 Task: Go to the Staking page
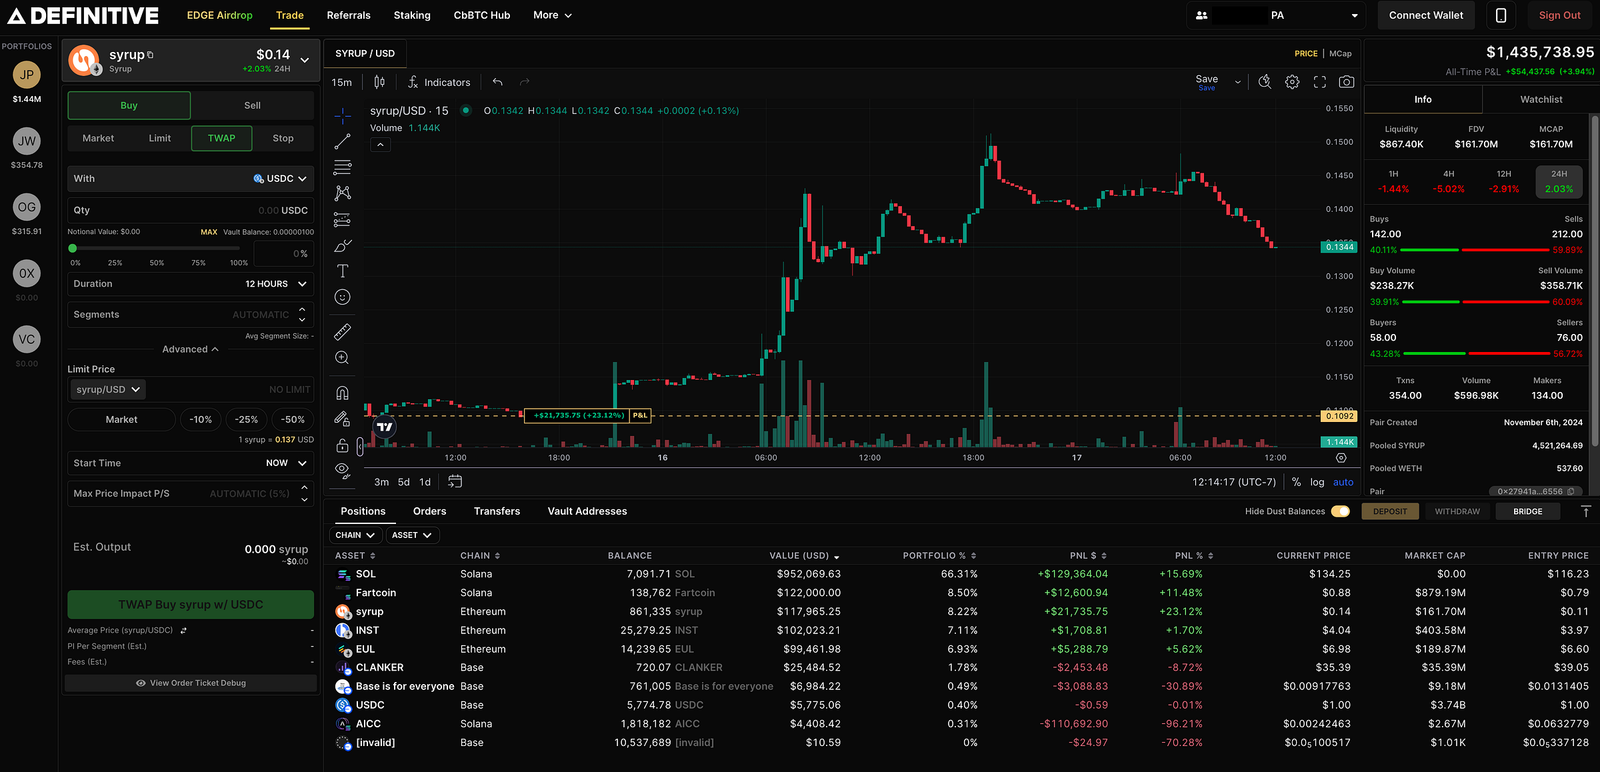(x=412, y=15)
